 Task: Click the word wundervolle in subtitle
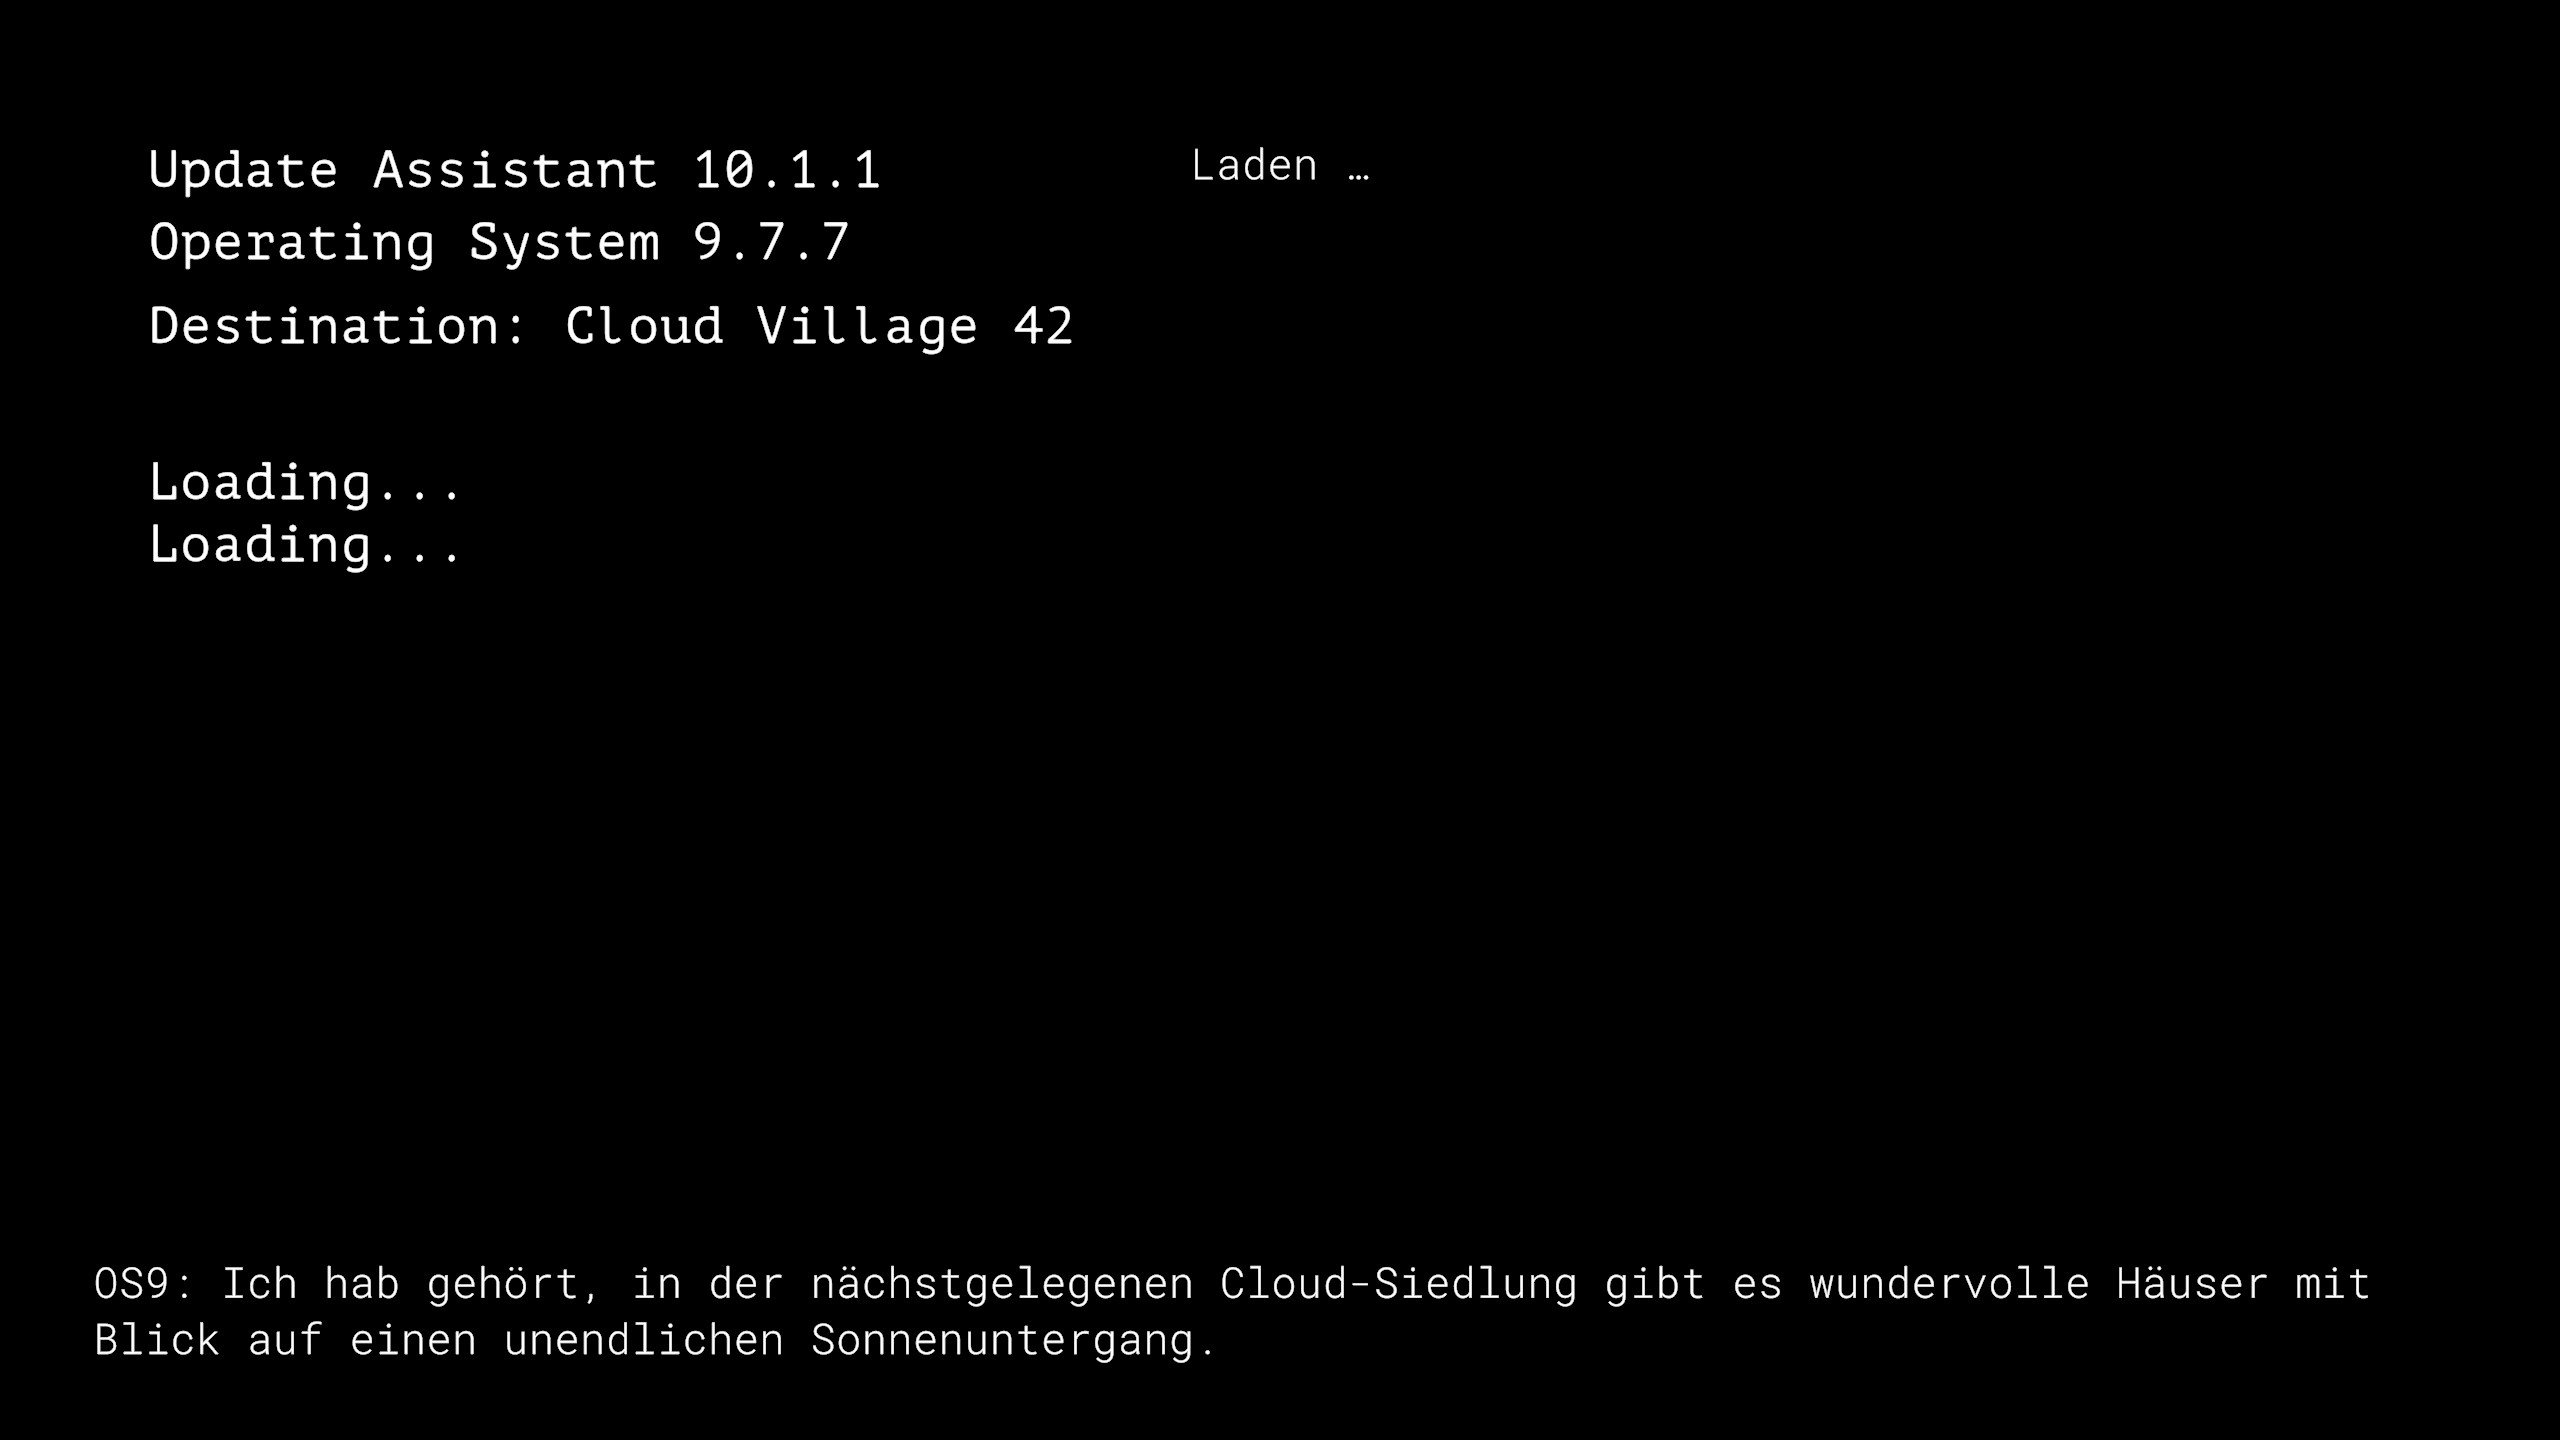point(1949,1283)
